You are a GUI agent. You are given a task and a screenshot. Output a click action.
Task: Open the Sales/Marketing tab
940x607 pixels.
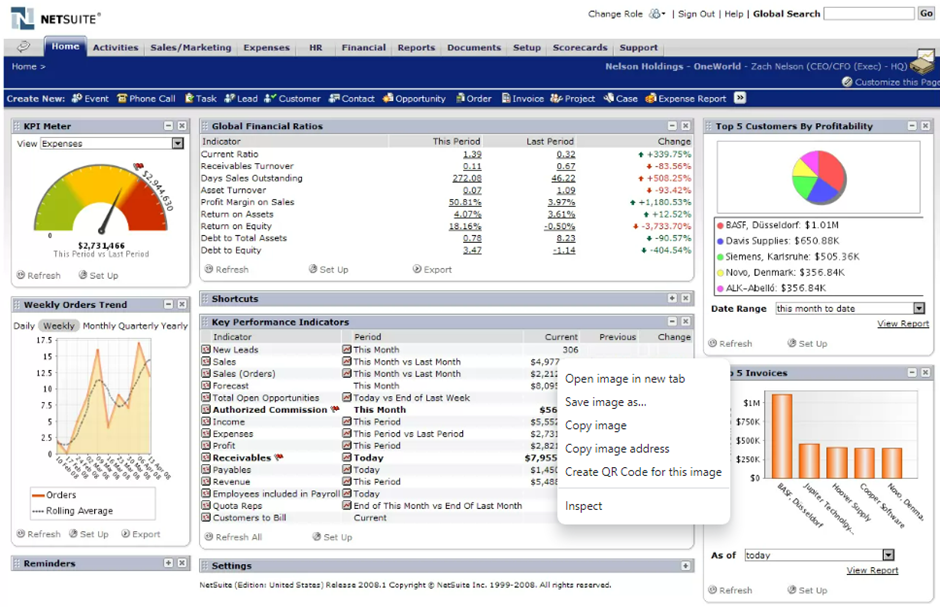point(191,47)
